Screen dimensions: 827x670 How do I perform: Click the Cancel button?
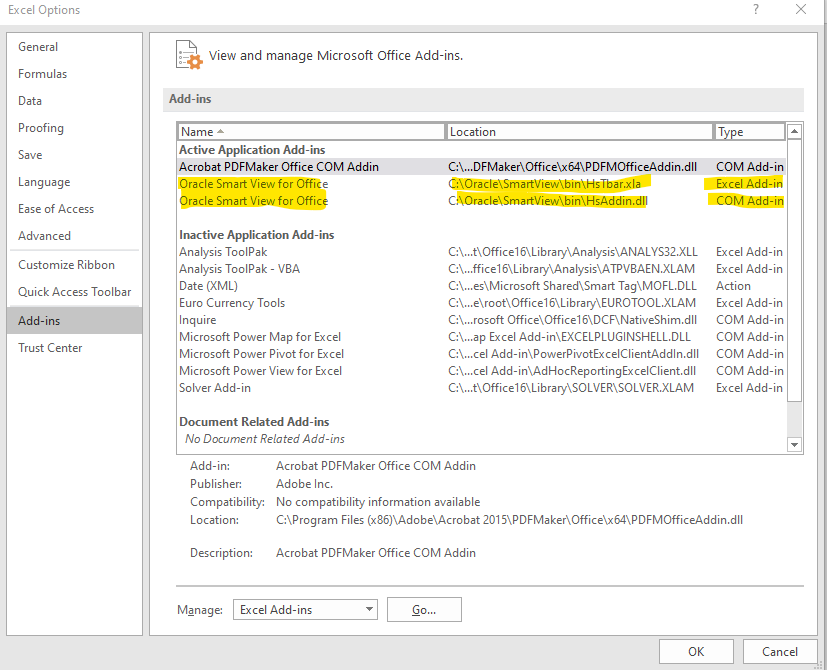pos(780,652)
